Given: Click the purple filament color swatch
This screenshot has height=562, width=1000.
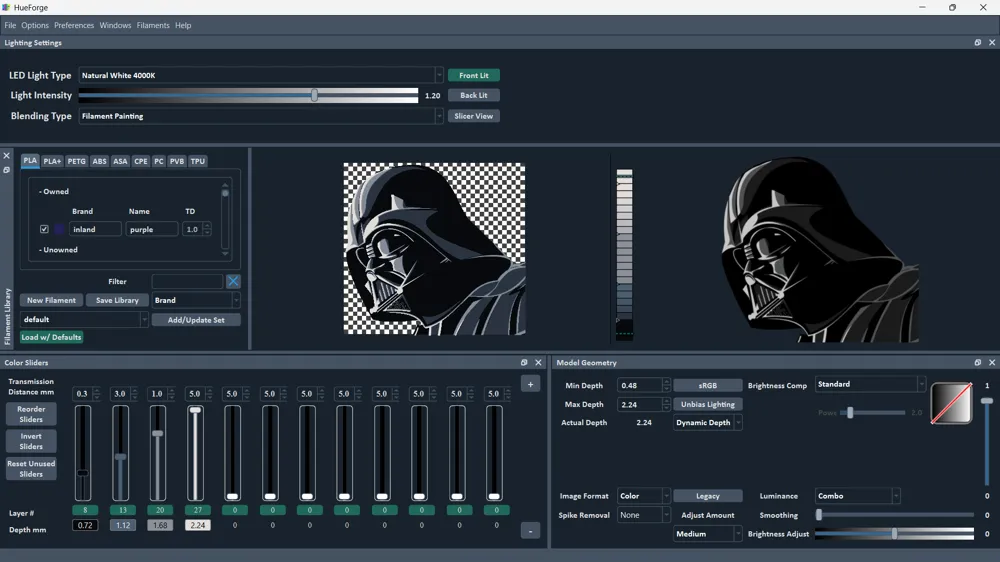Looking at the screenshot, I should (59, 229).
